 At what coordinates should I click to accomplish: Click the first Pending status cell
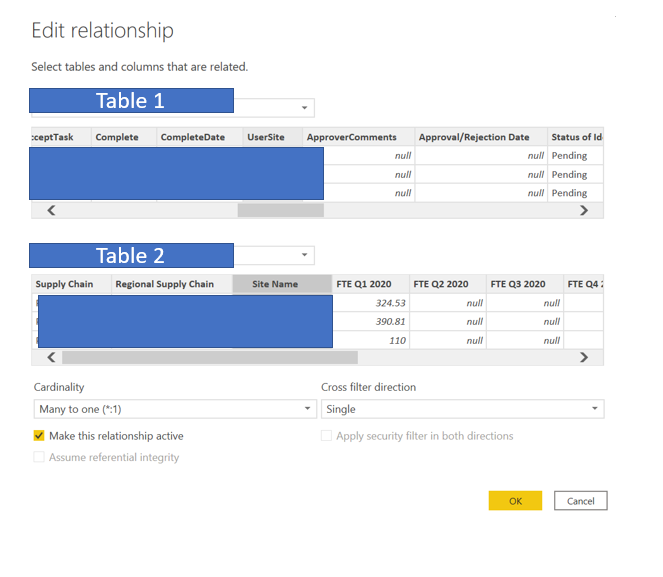(575, 156)
